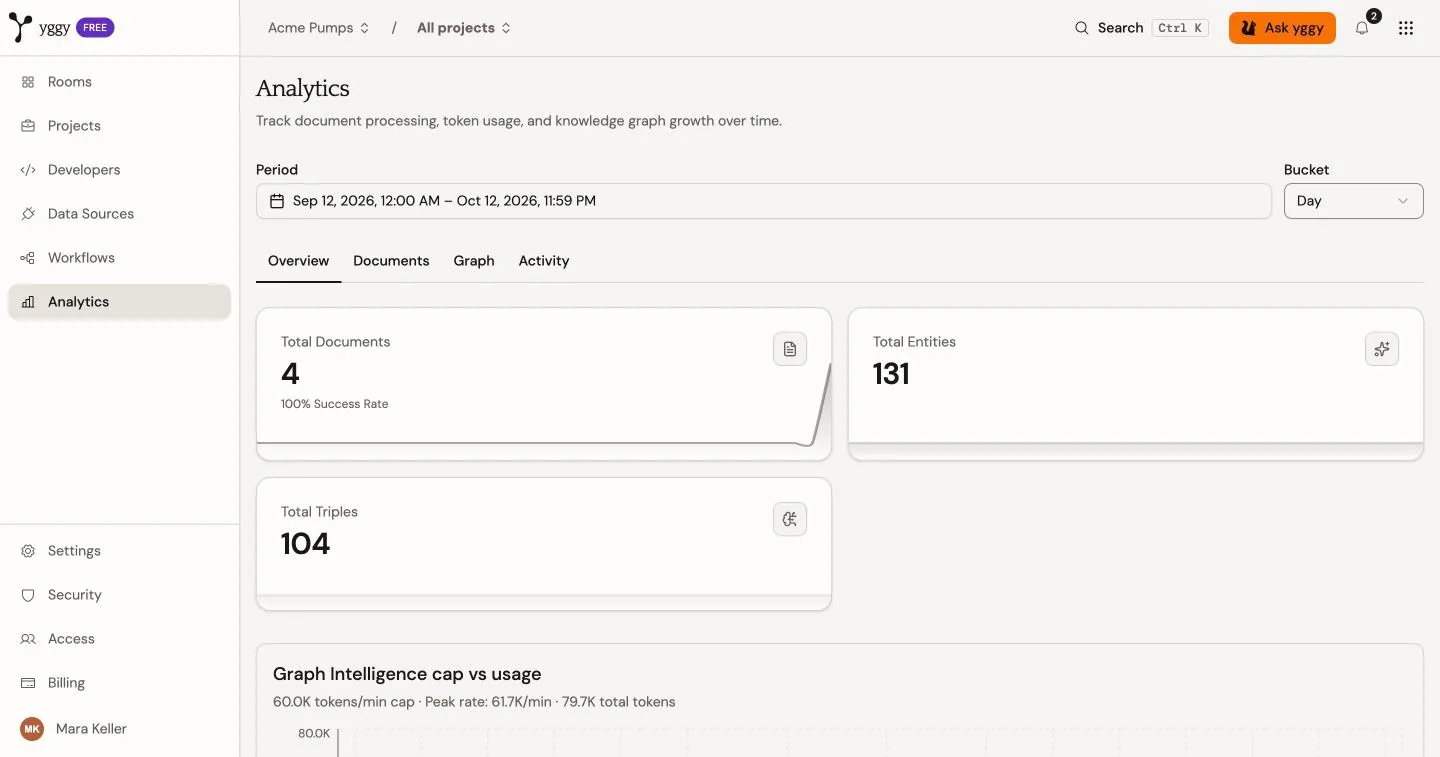
Task: Click the MK avatar circle
Action: pyautogui.click(x=32, y=729)
